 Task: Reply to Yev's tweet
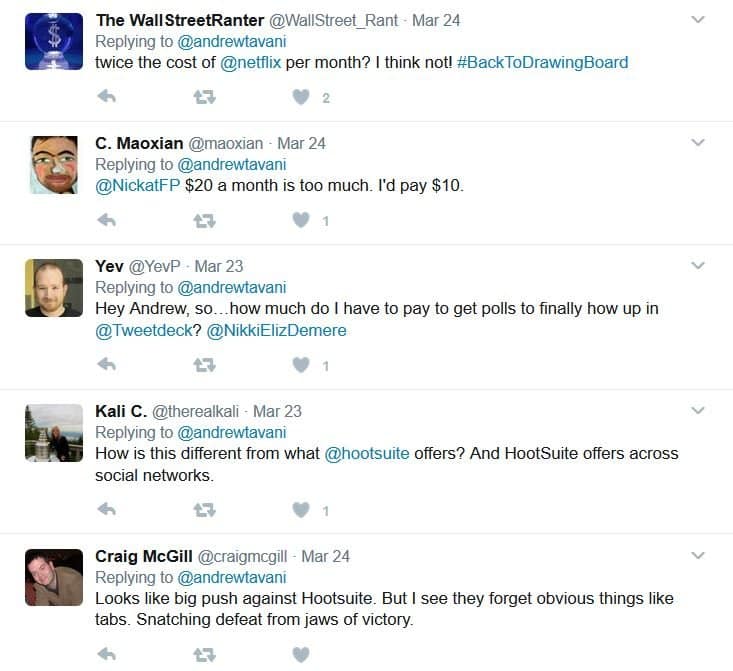click(x=107, y=364)
